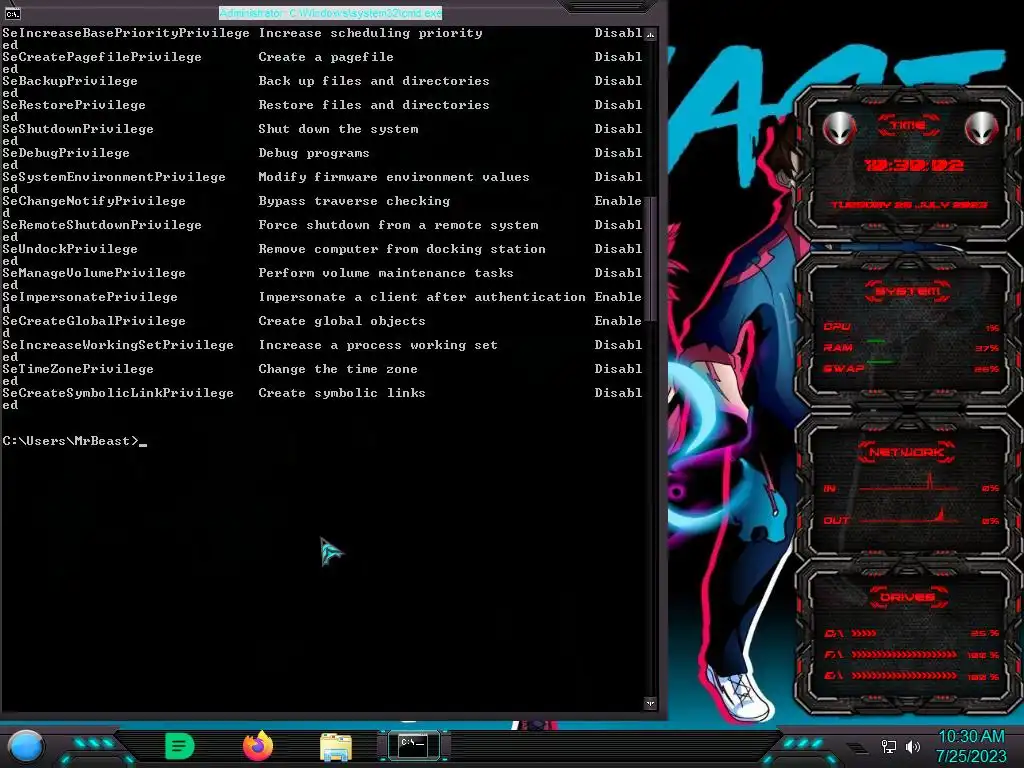This screenshot has width=1024, height=768.
Task: Open the taskbar clock showing 10:30 AM
Action: [971, 746]
